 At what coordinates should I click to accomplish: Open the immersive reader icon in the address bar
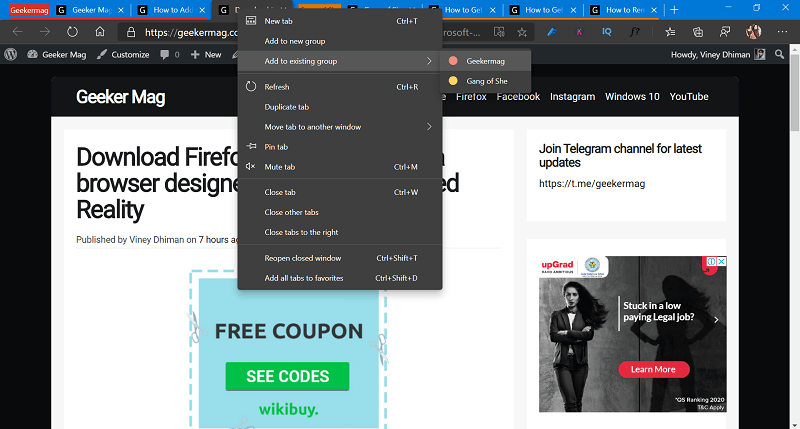[x=499, y=32]
